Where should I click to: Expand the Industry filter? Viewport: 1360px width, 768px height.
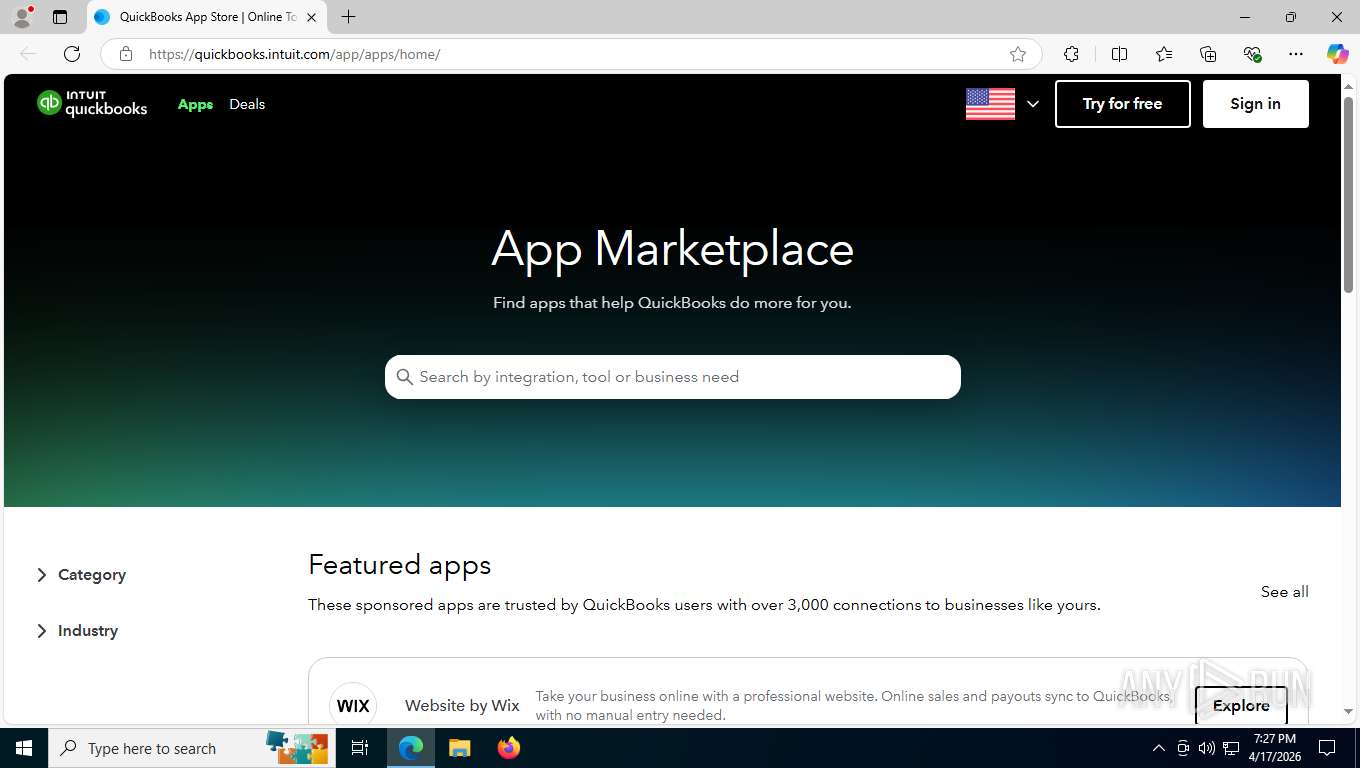tap(77, 631)
